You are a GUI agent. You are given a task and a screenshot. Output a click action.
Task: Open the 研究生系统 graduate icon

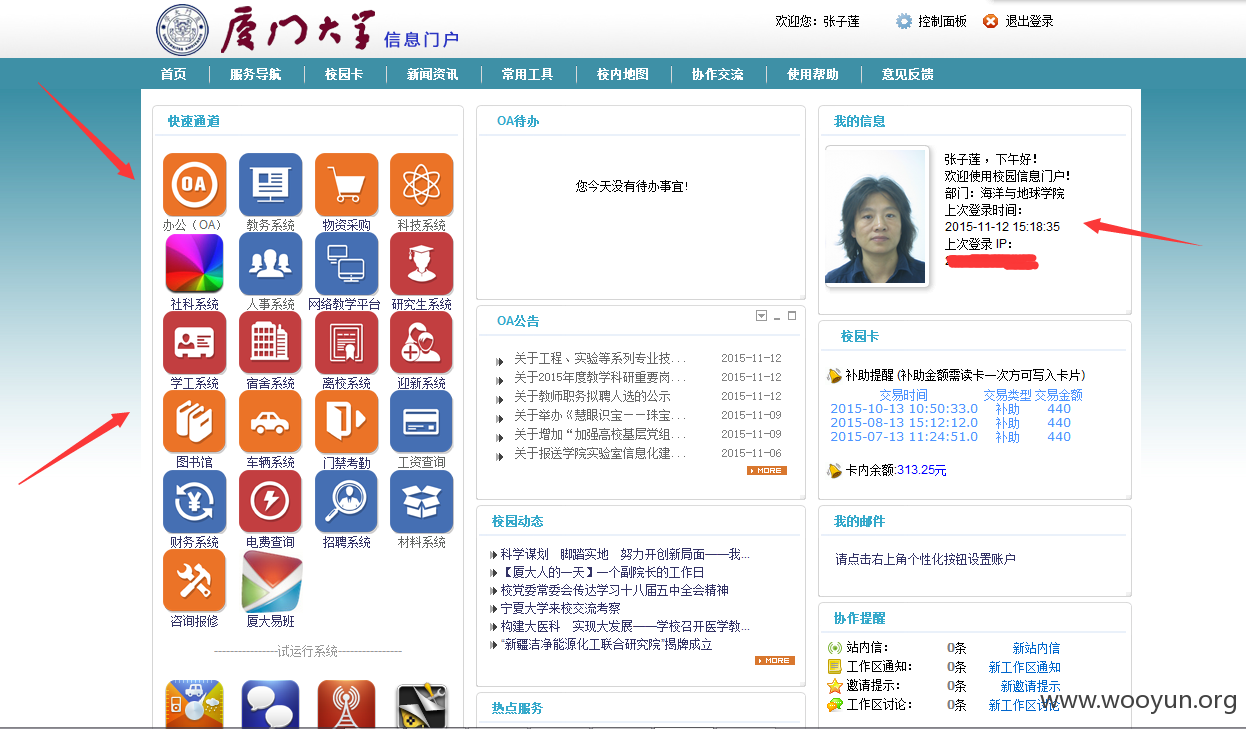421,263
